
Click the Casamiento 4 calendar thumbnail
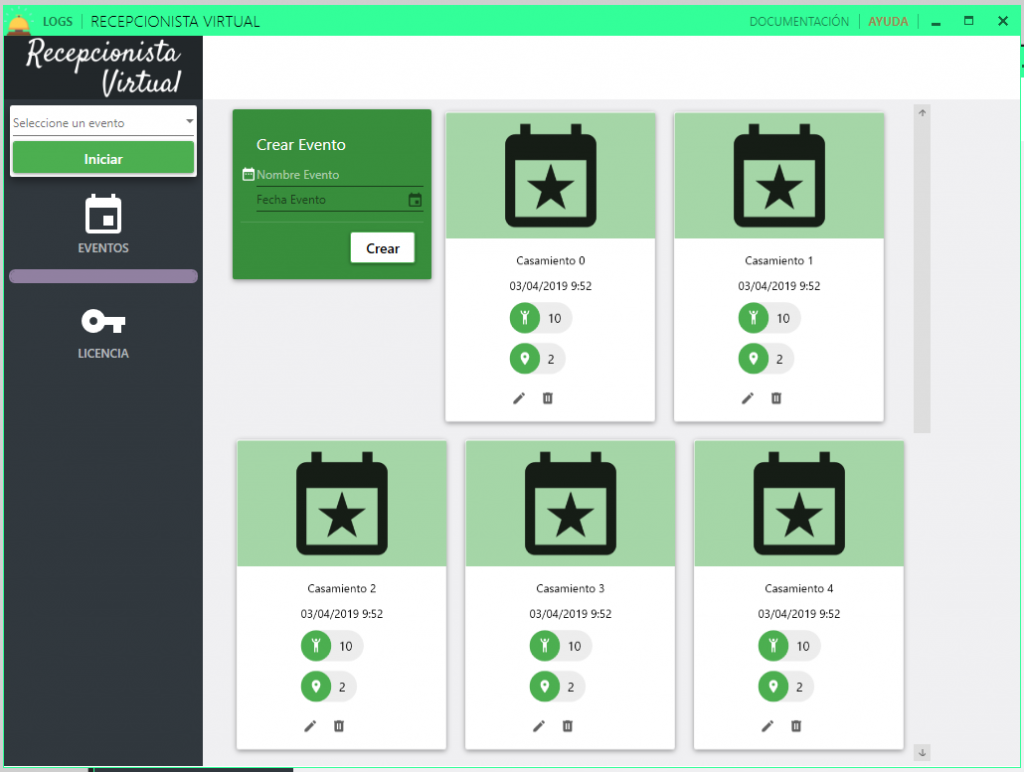pos(799,503)
